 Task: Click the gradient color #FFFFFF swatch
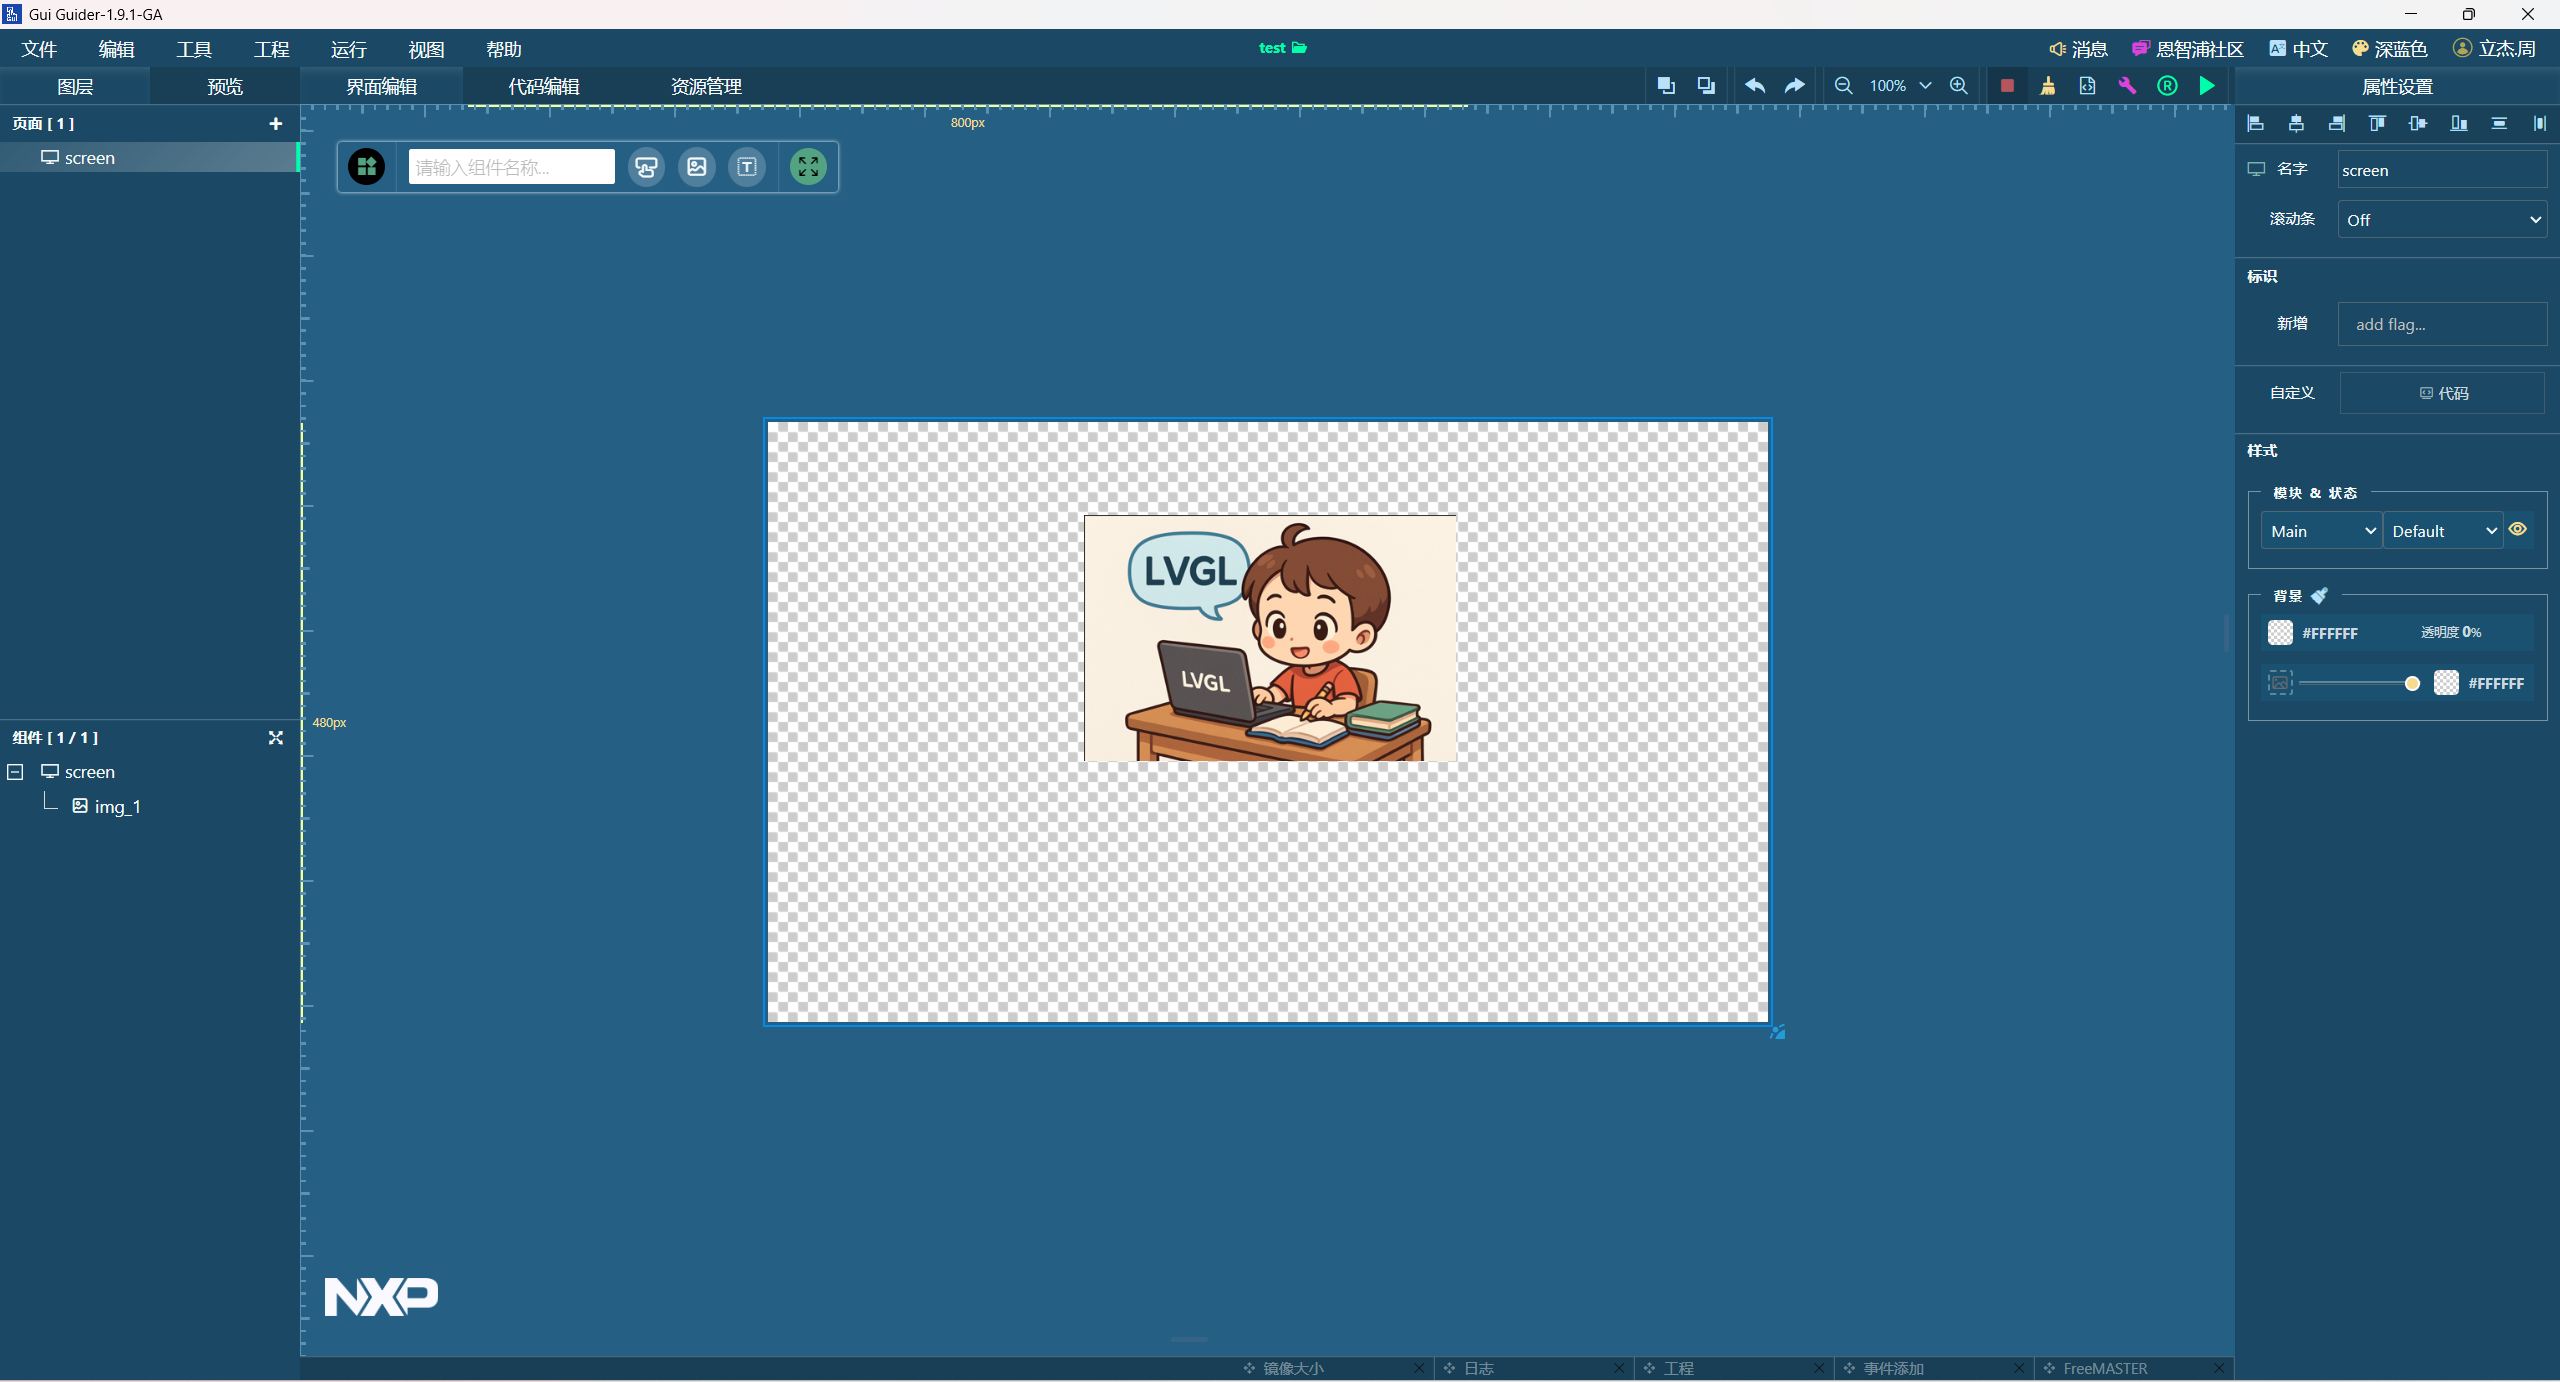(x=2446, y=683)
